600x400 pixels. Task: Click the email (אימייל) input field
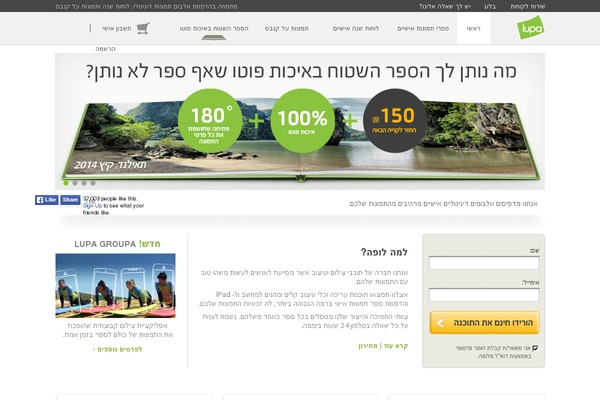coord(484,295)
